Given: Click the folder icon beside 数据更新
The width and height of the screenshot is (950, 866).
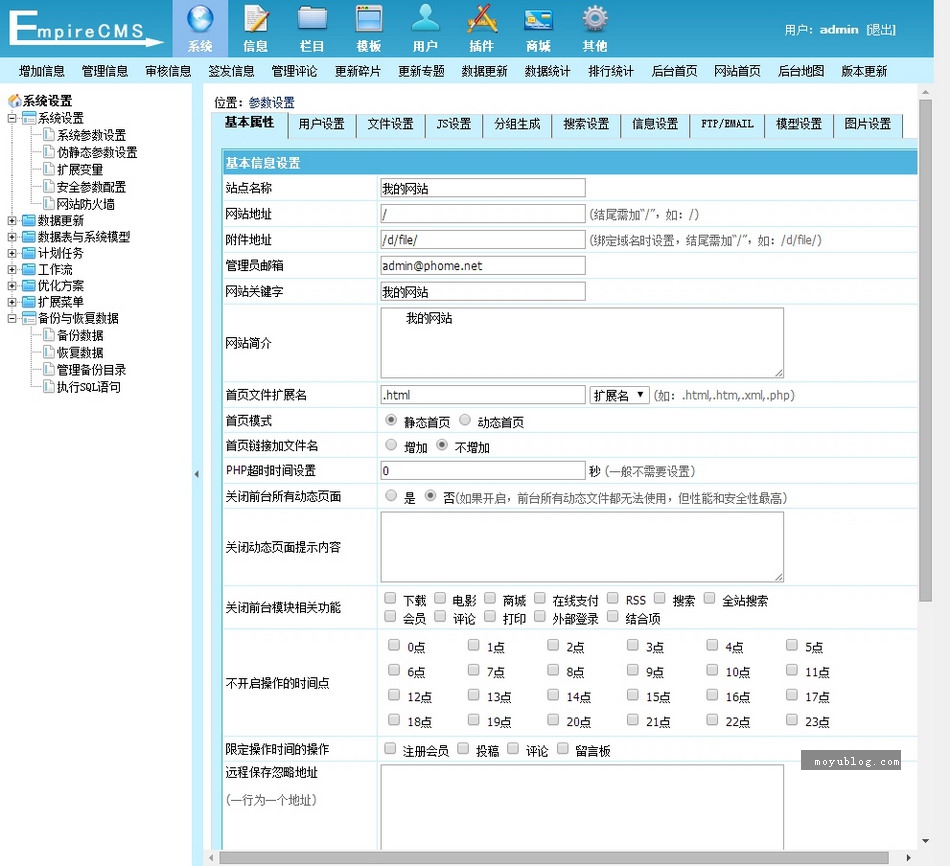Looking at the screenshot, I should click(28, 220).
